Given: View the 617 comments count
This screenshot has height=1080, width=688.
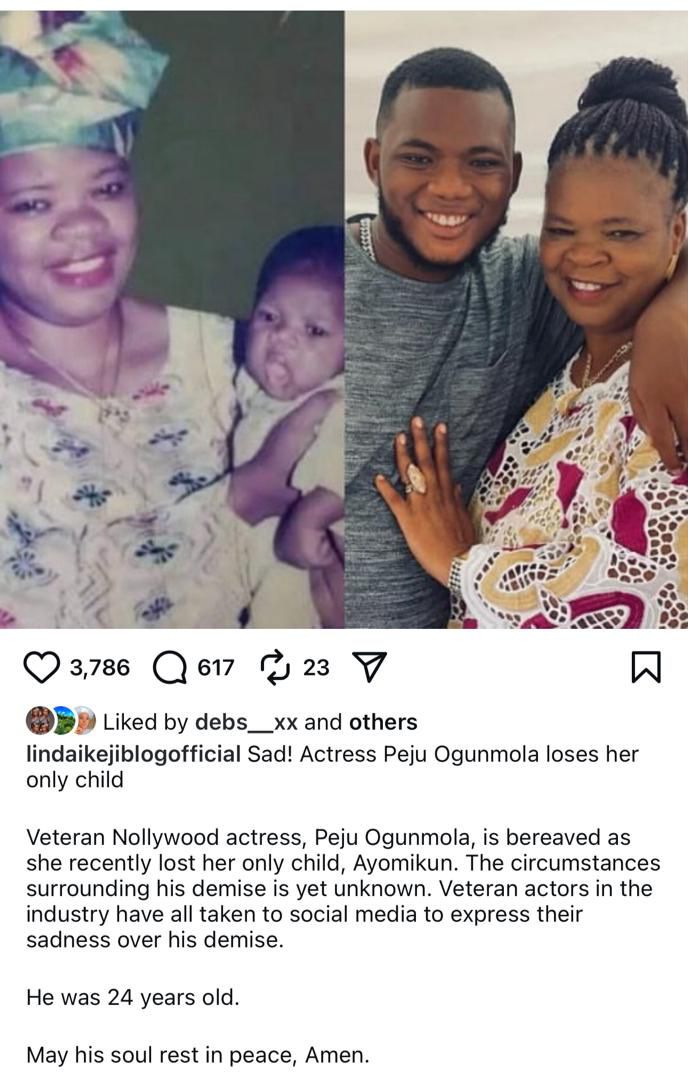Looking at the screenshot, I should coord(216,667).
